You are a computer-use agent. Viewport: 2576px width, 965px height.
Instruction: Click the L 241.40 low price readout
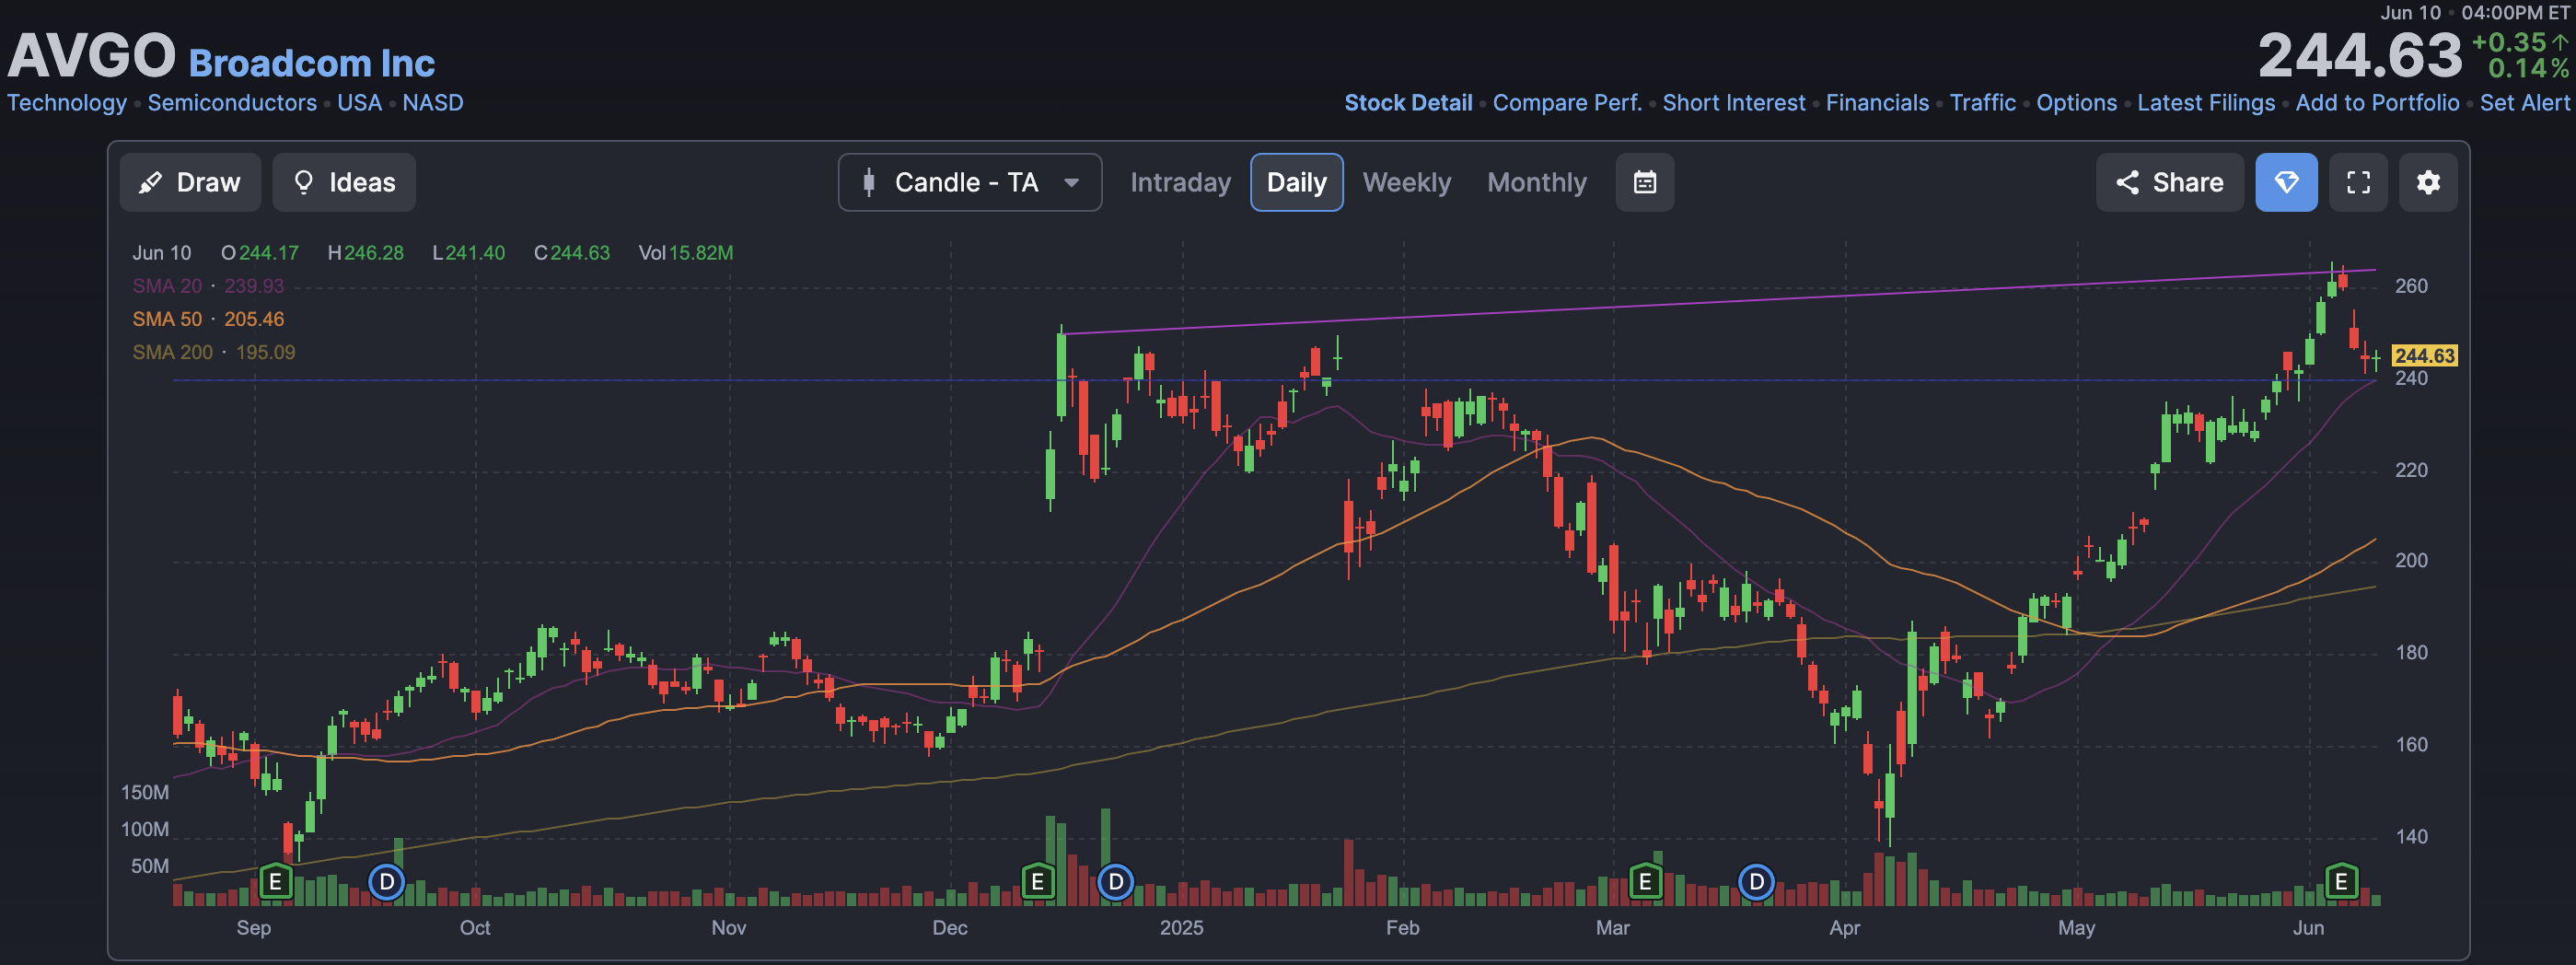click(x=469, y=253)
